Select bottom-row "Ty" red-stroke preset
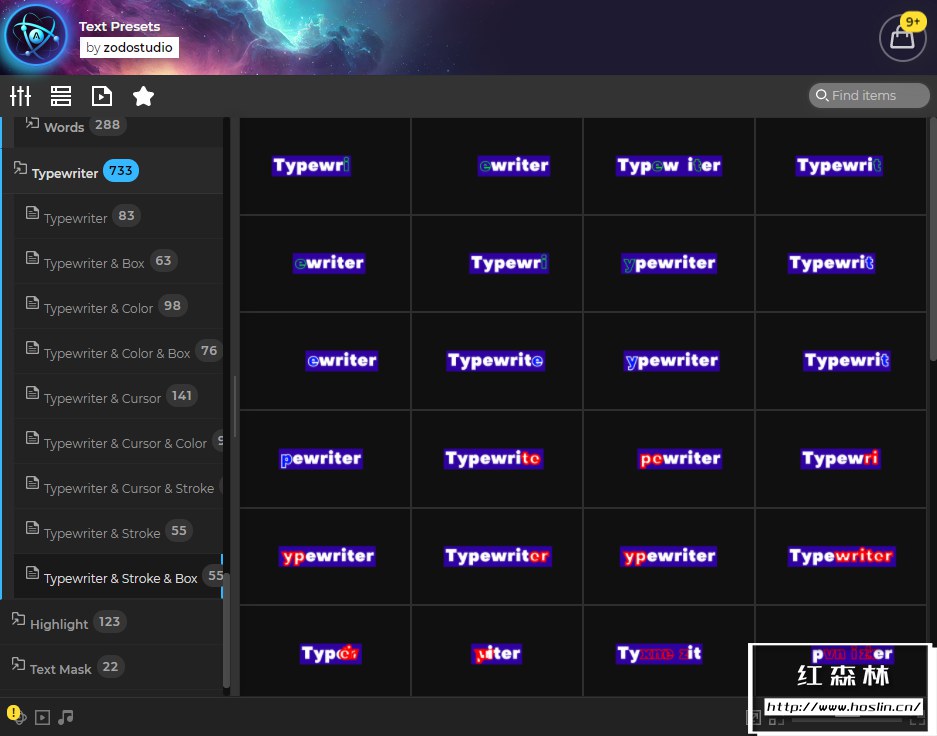 click(669, 651)
